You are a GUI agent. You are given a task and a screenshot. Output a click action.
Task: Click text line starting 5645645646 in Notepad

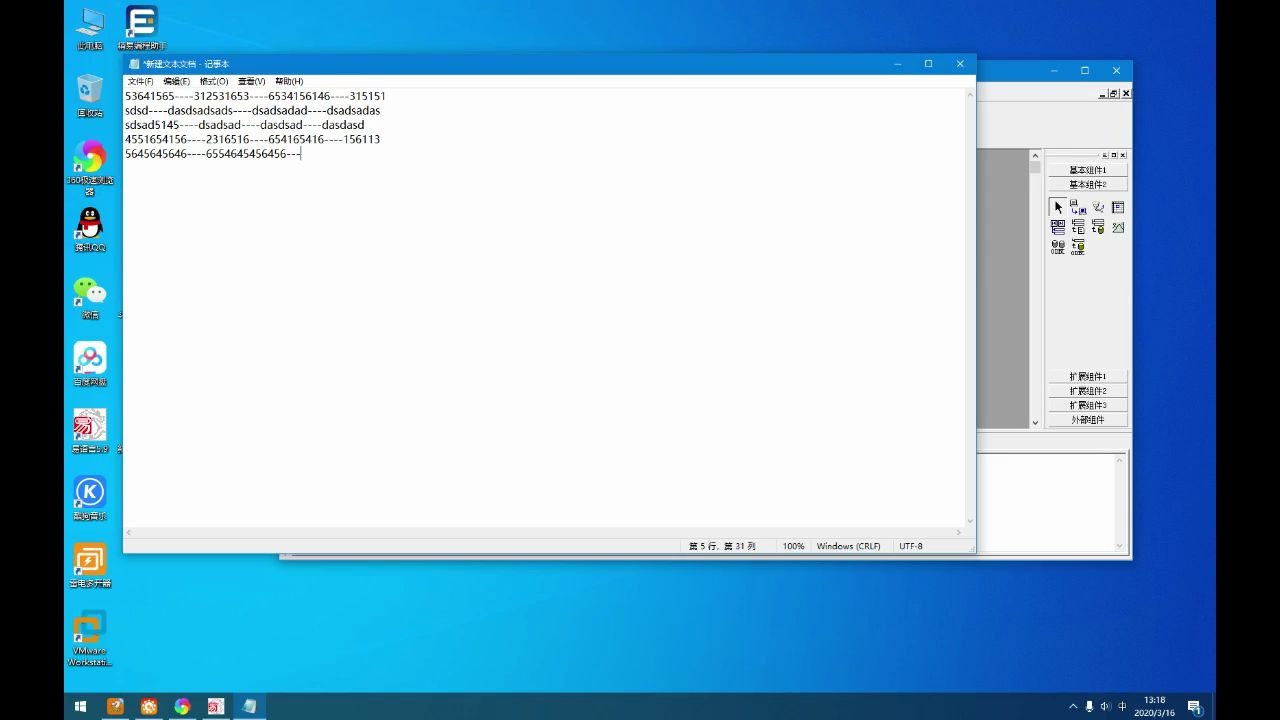213,154
